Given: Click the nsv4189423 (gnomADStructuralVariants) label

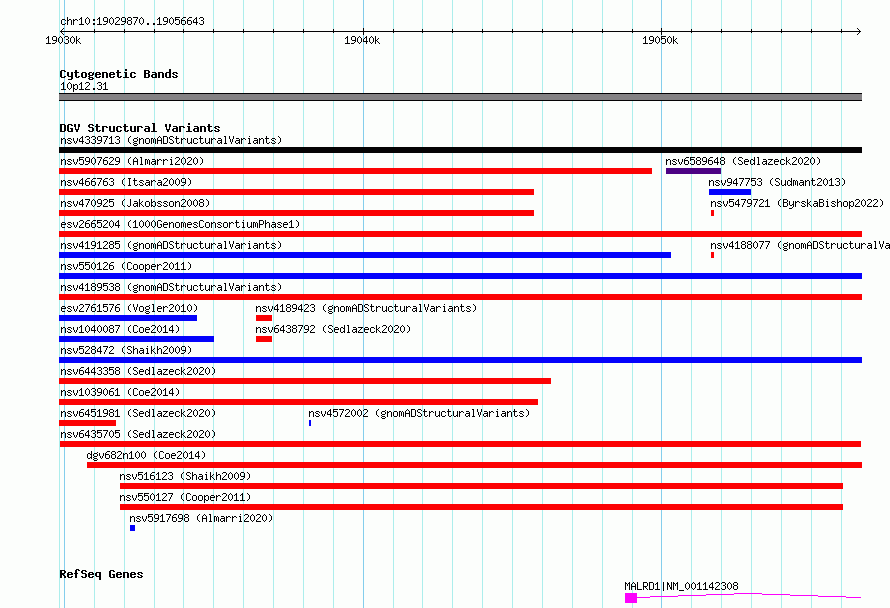Looking at the screenshot, I should point(366,308).
